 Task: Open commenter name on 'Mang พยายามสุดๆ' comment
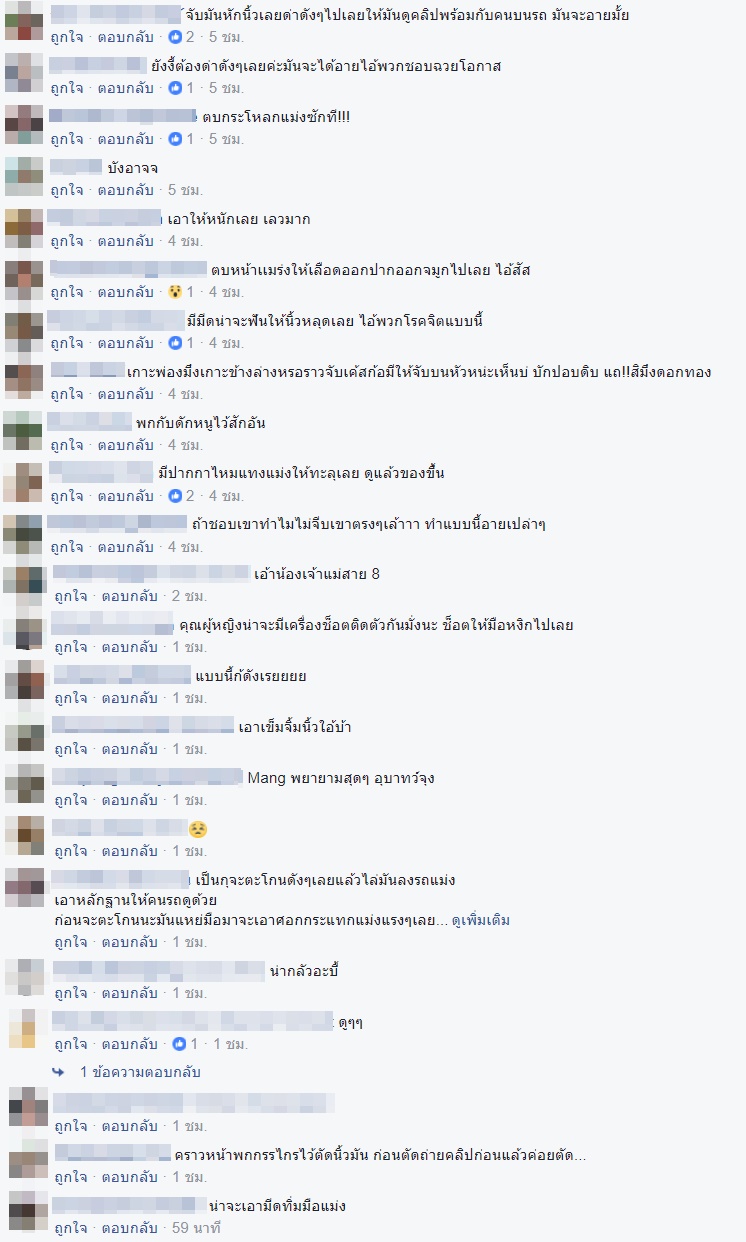click(x=147, y=777)
